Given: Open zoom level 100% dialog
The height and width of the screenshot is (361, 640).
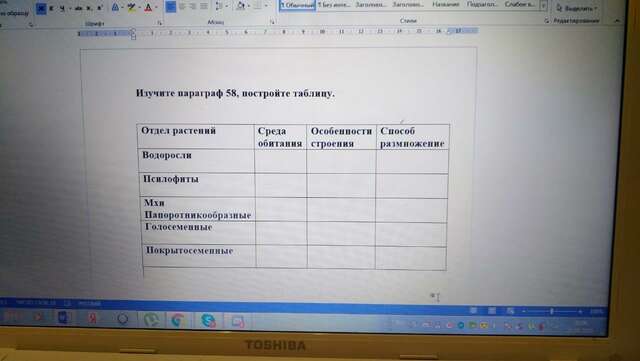Looking at the screenshot, I should [596, 312].
